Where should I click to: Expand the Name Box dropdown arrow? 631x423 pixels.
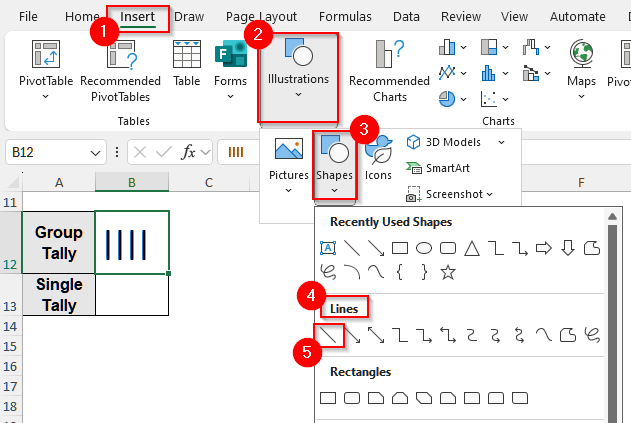(95, 153)
